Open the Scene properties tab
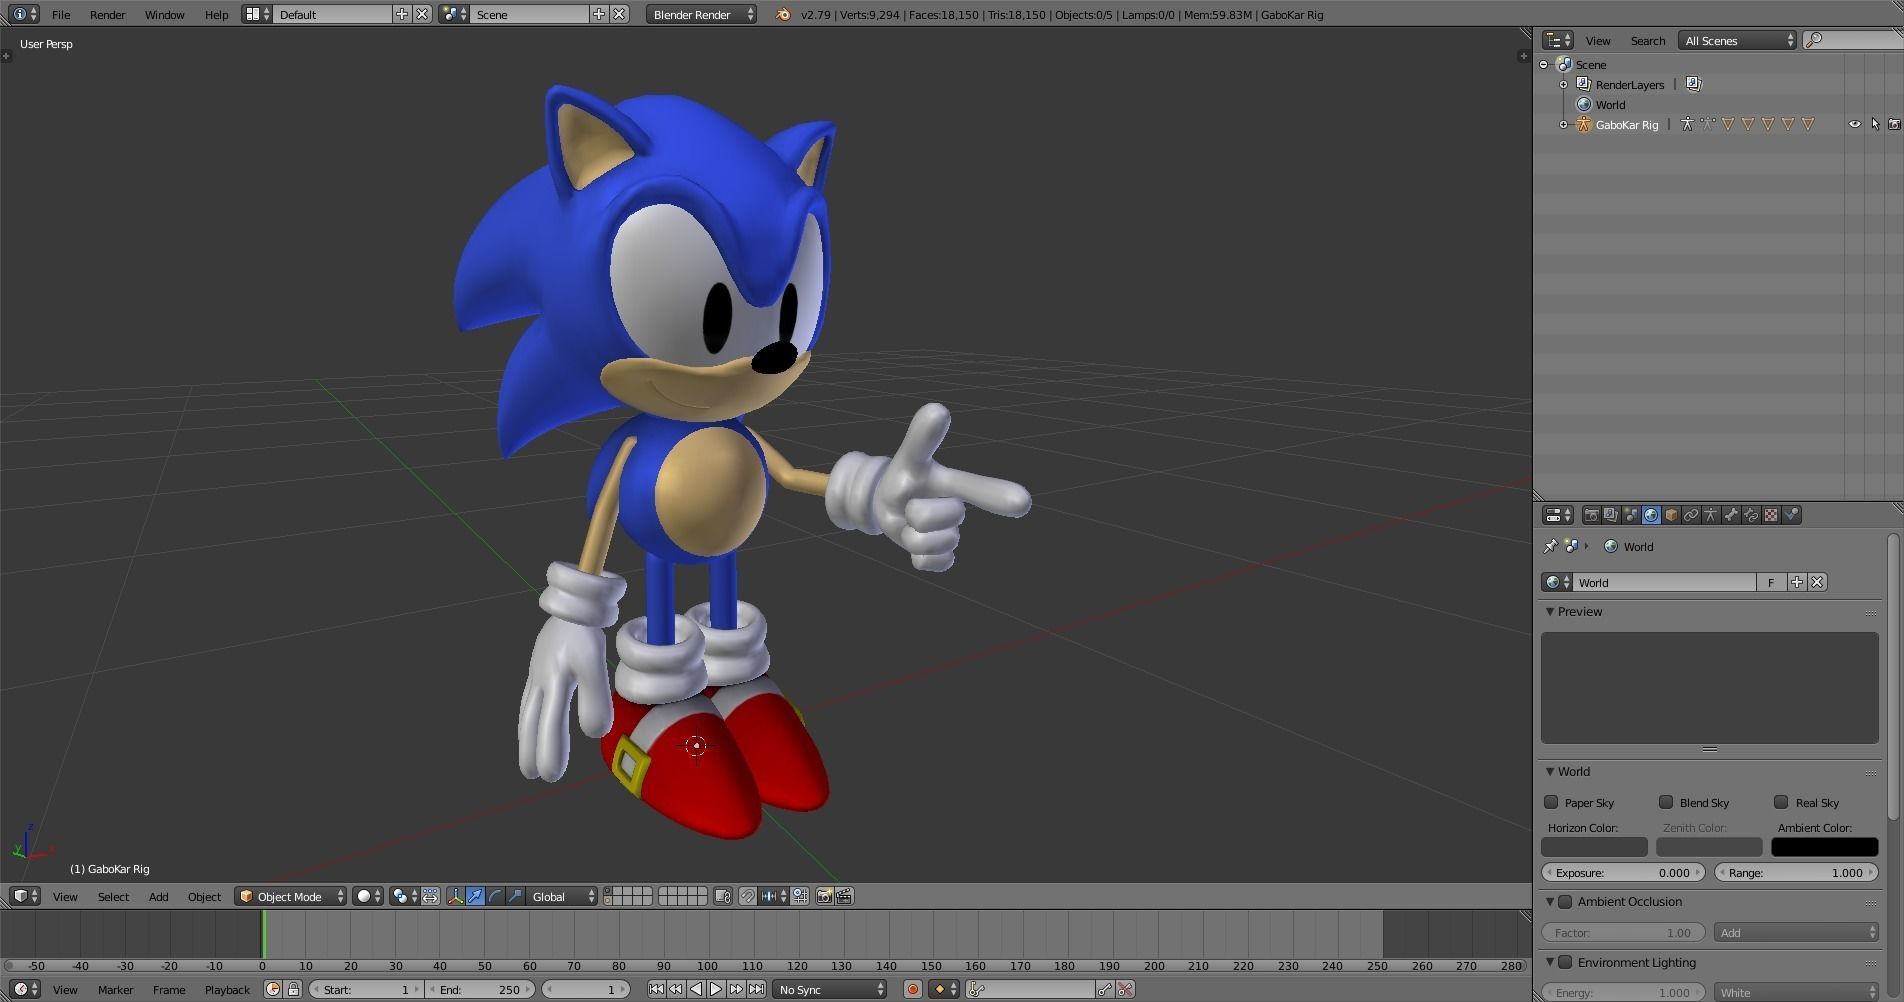Image resolution: width=1904 pixels, height=1002 pixels. coord(1631,515)
